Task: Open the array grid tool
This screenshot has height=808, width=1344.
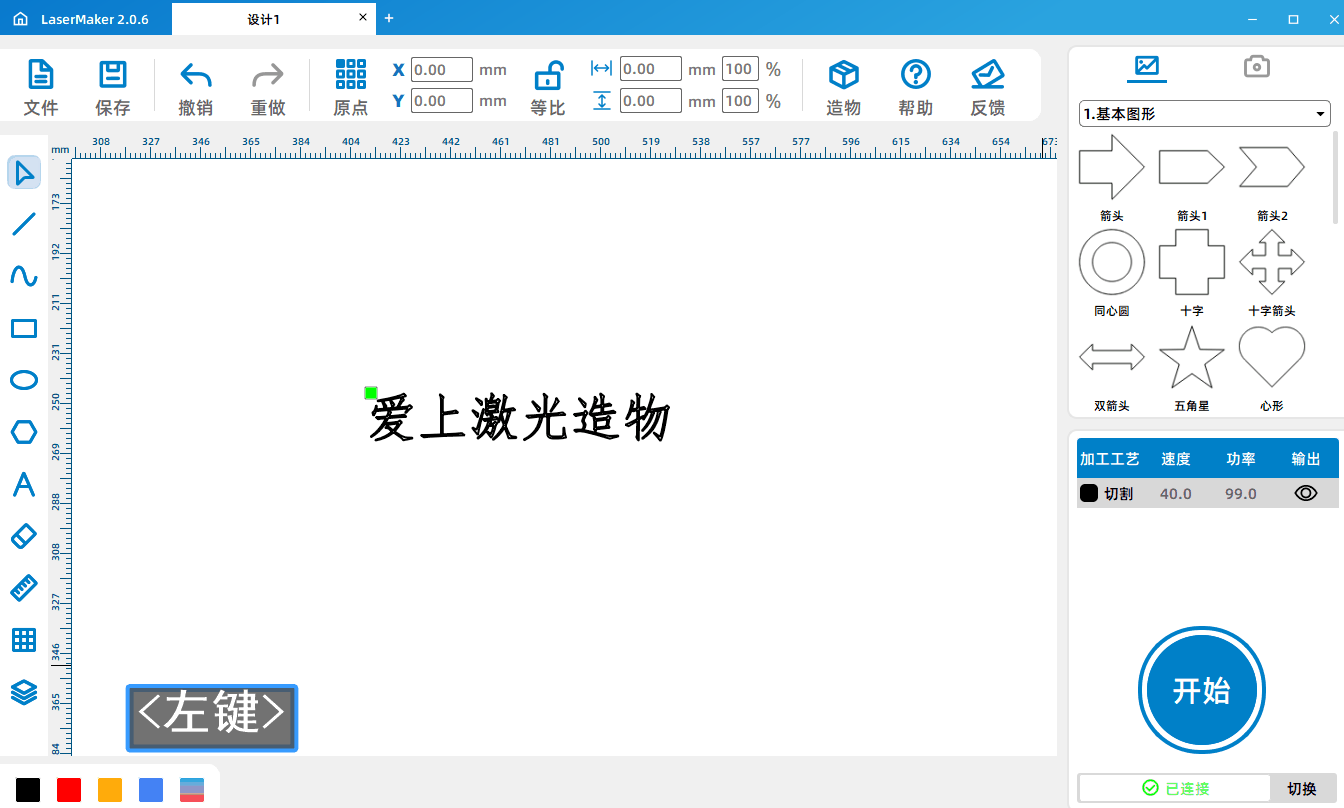Action: click(x=24, y=640)
